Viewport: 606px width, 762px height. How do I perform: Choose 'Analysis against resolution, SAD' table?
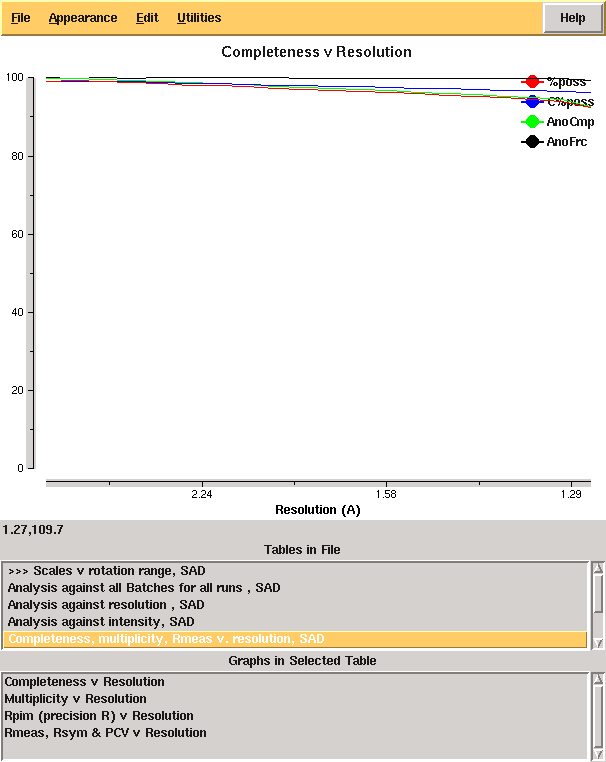pyautogui.click(x=106, y=605)
